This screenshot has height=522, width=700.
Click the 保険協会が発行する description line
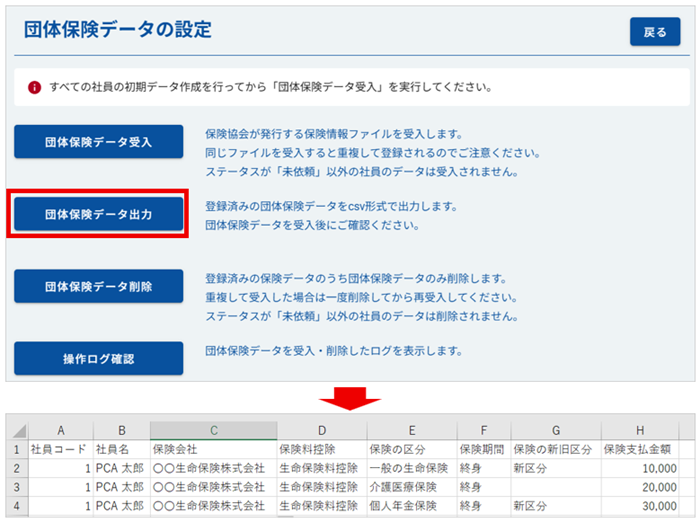tap(334, 134)
